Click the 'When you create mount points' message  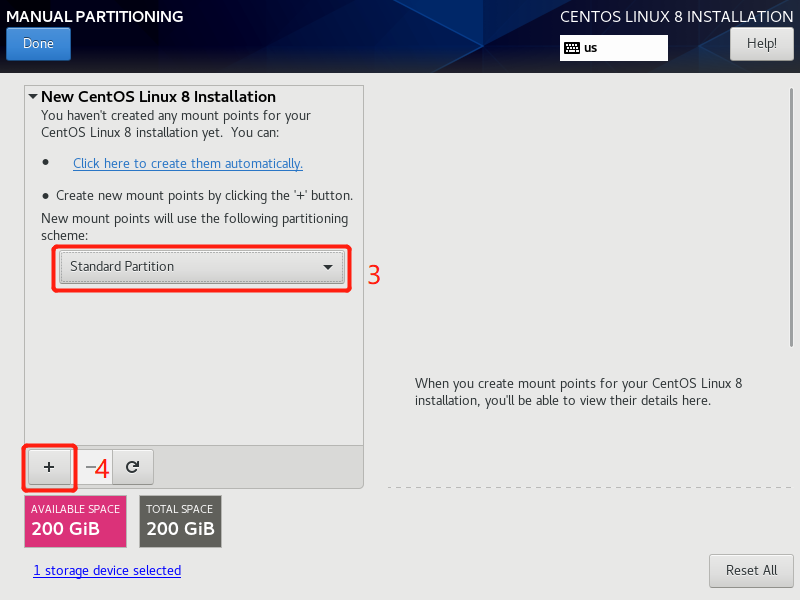578,392
